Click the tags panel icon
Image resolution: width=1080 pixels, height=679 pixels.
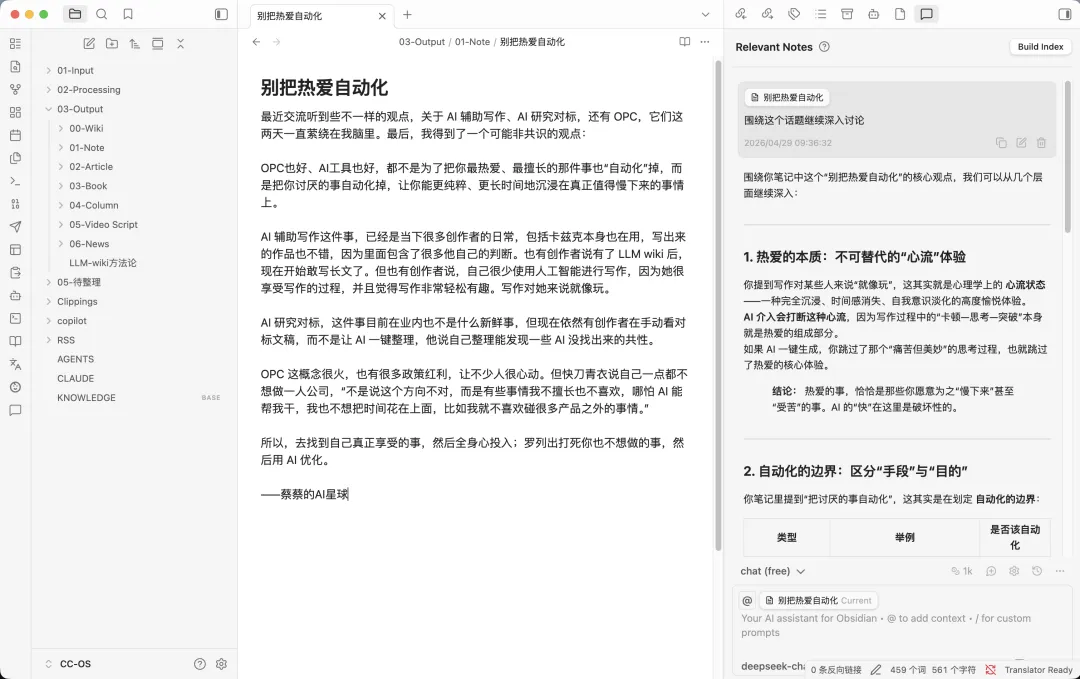coord(794,14)
